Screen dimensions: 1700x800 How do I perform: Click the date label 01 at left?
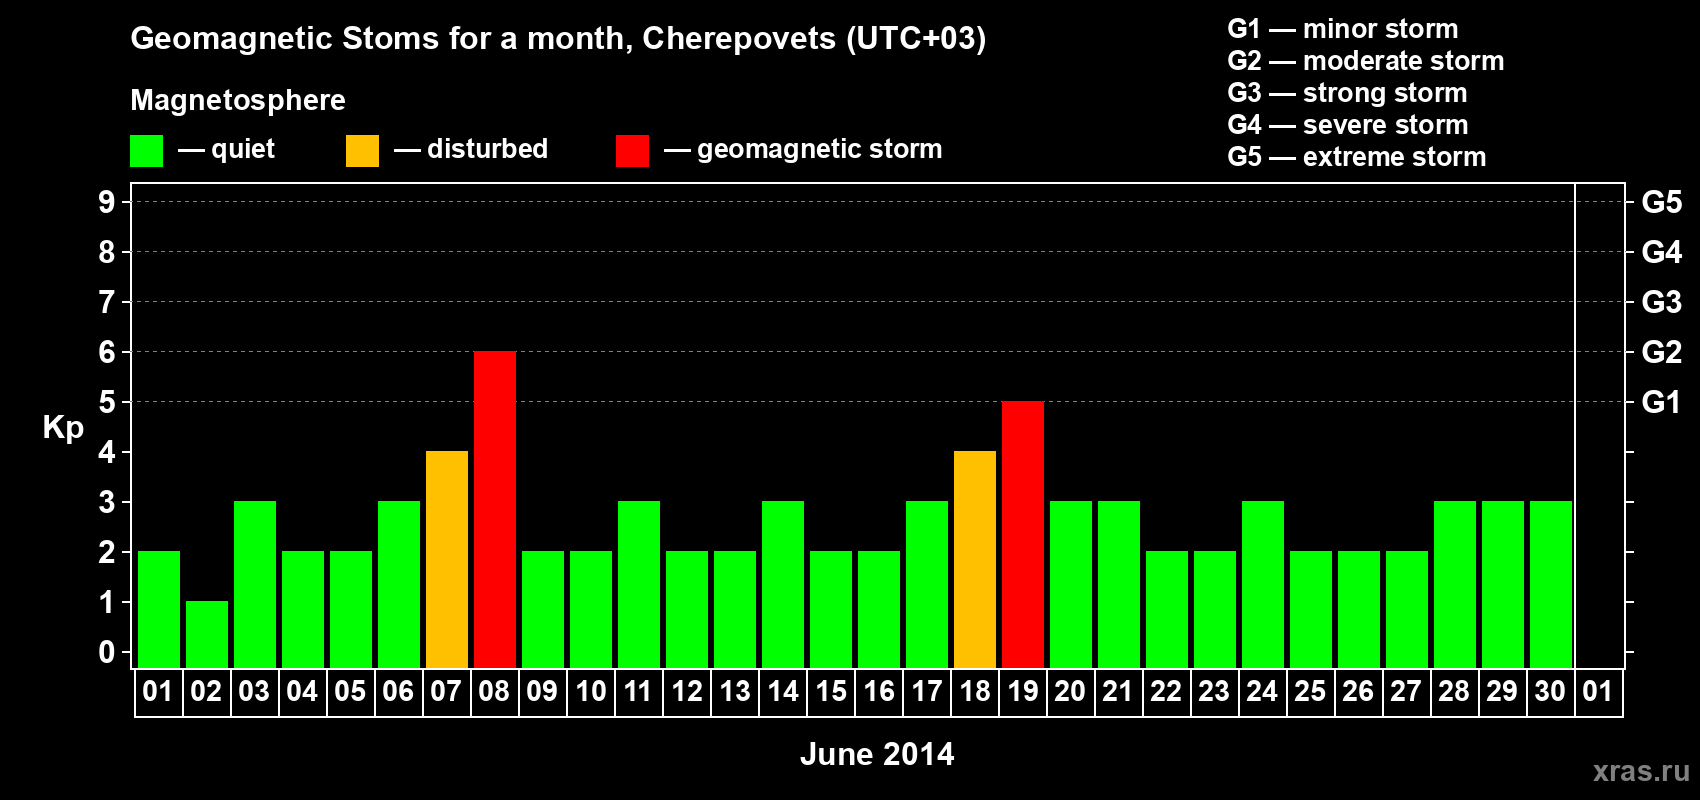point(158,692)
